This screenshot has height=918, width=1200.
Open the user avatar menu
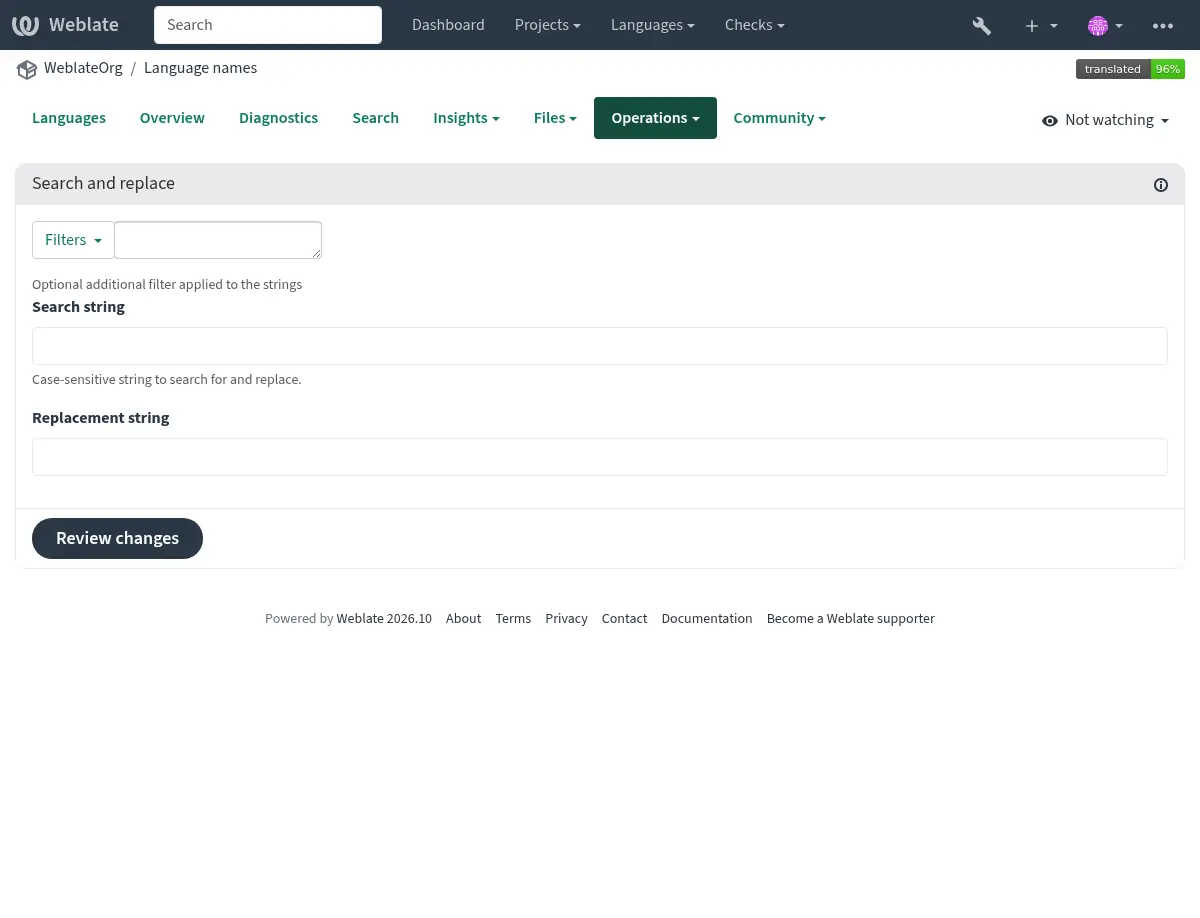pyautogui.click(x=1105, y=26)
